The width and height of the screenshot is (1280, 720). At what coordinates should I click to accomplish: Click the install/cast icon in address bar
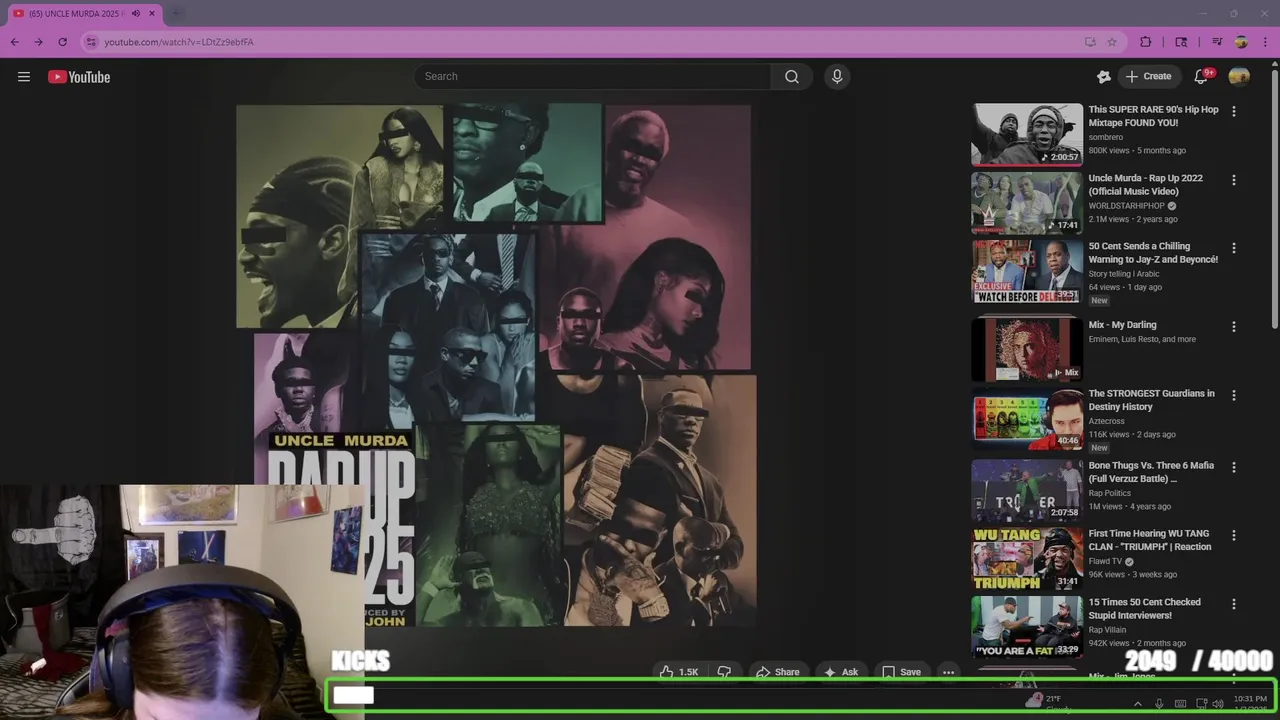pos(1090,42)
